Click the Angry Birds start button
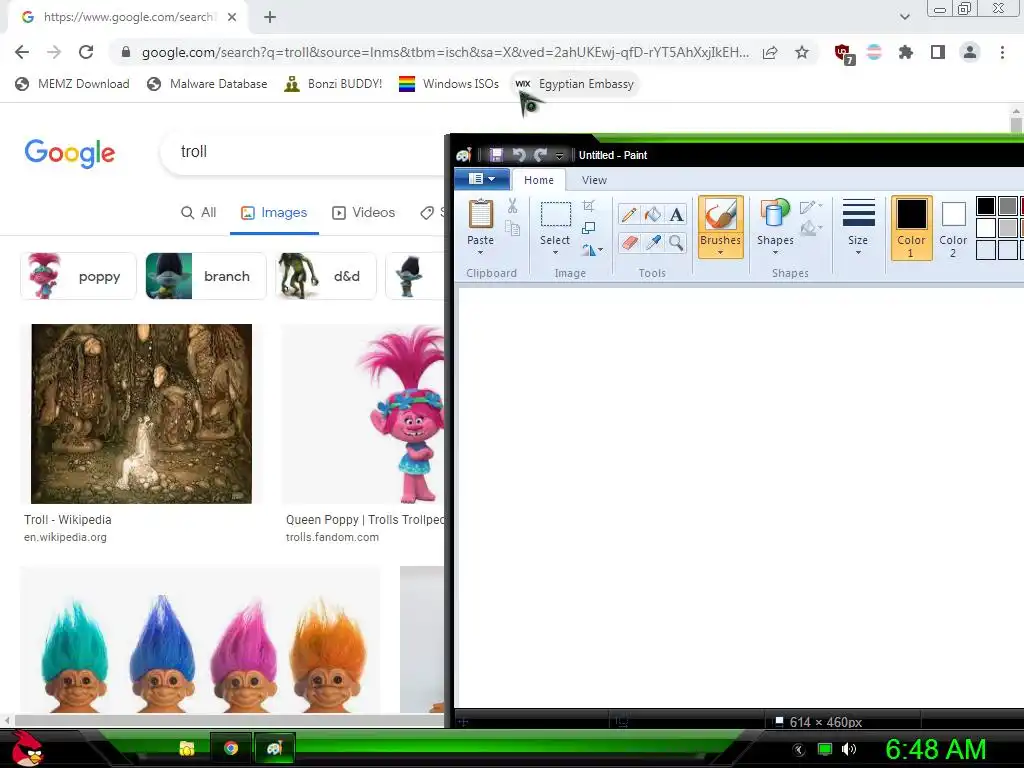 [27, 748]
